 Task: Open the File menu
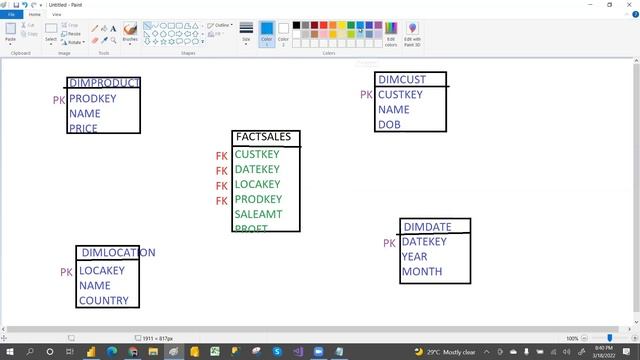11,14
